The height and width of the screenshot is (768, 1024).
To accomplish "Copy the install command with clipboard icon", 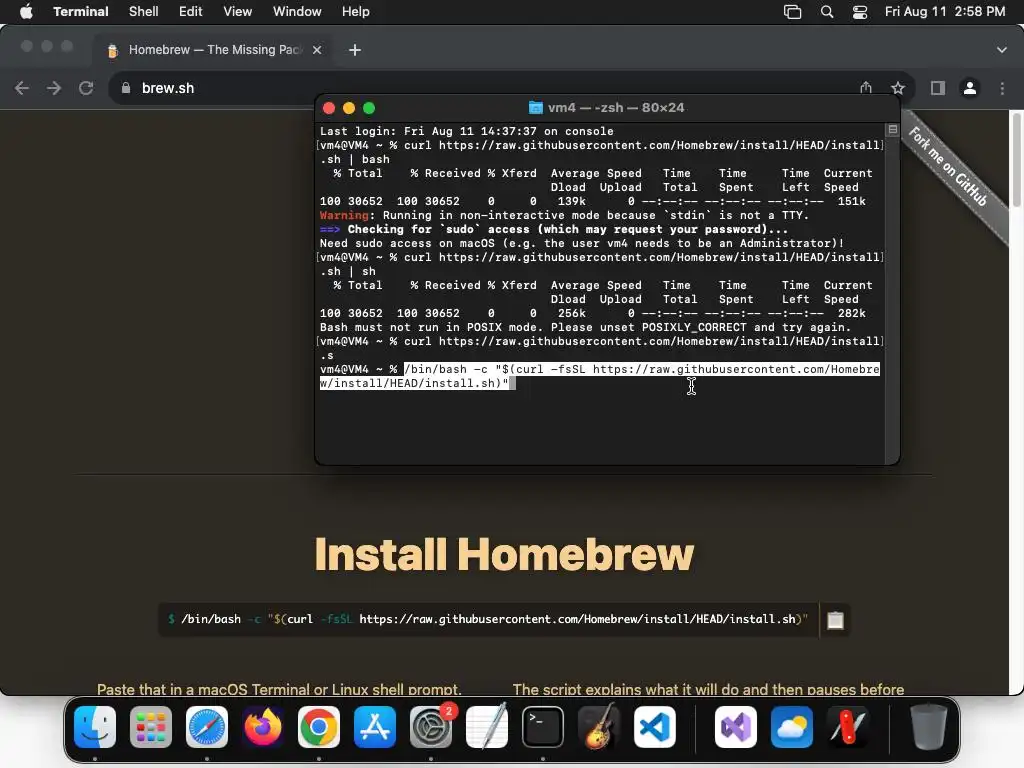I will (835, 620).
